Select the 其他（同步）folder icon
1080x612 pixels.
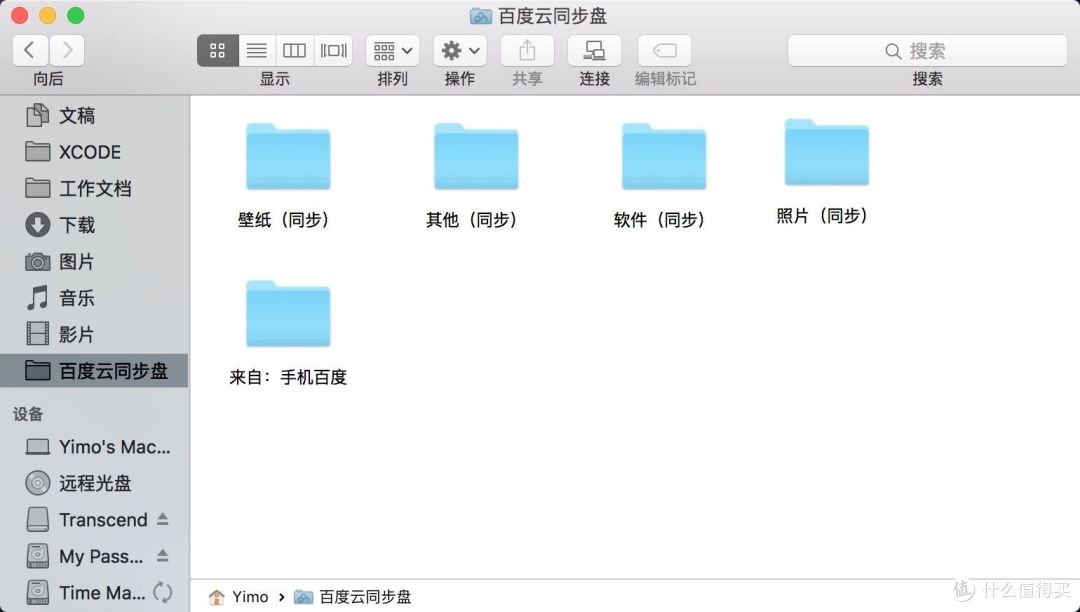[476, 156]
